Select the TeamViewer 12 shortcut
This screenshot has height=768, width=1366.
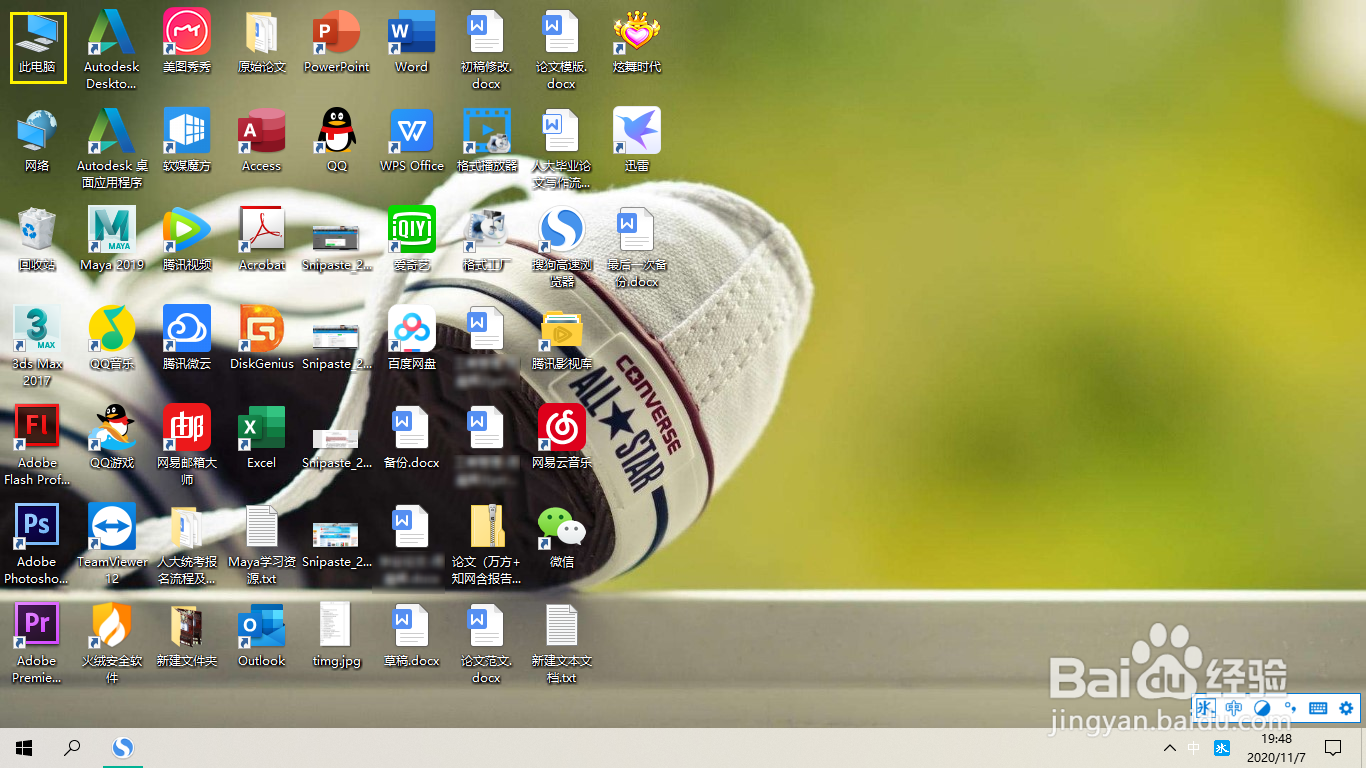tap(112, 544)
